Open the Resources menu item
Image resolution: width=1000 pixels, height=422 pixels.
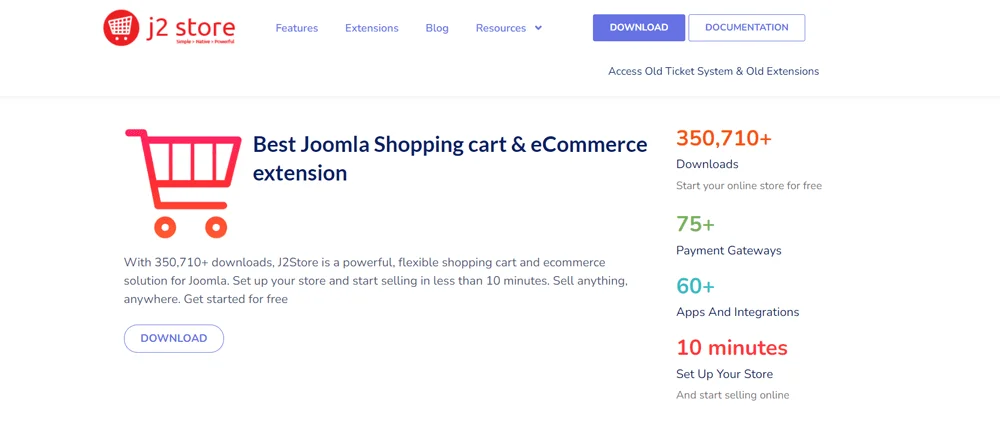pos(501,28)
